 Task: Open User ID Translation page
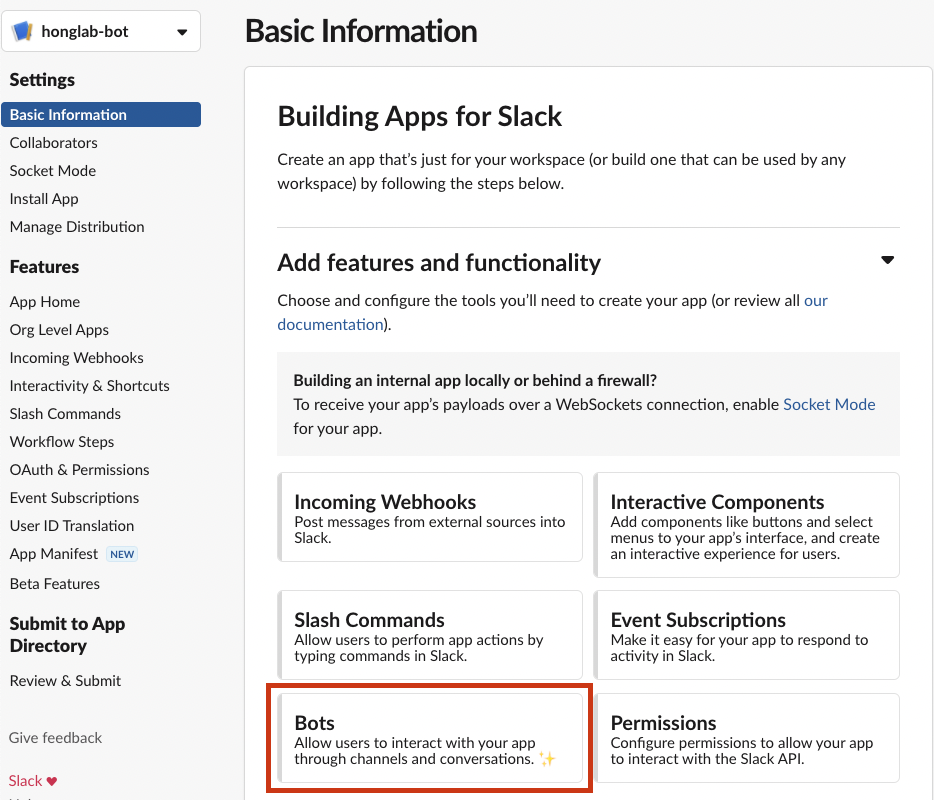[x=71, y=526]
